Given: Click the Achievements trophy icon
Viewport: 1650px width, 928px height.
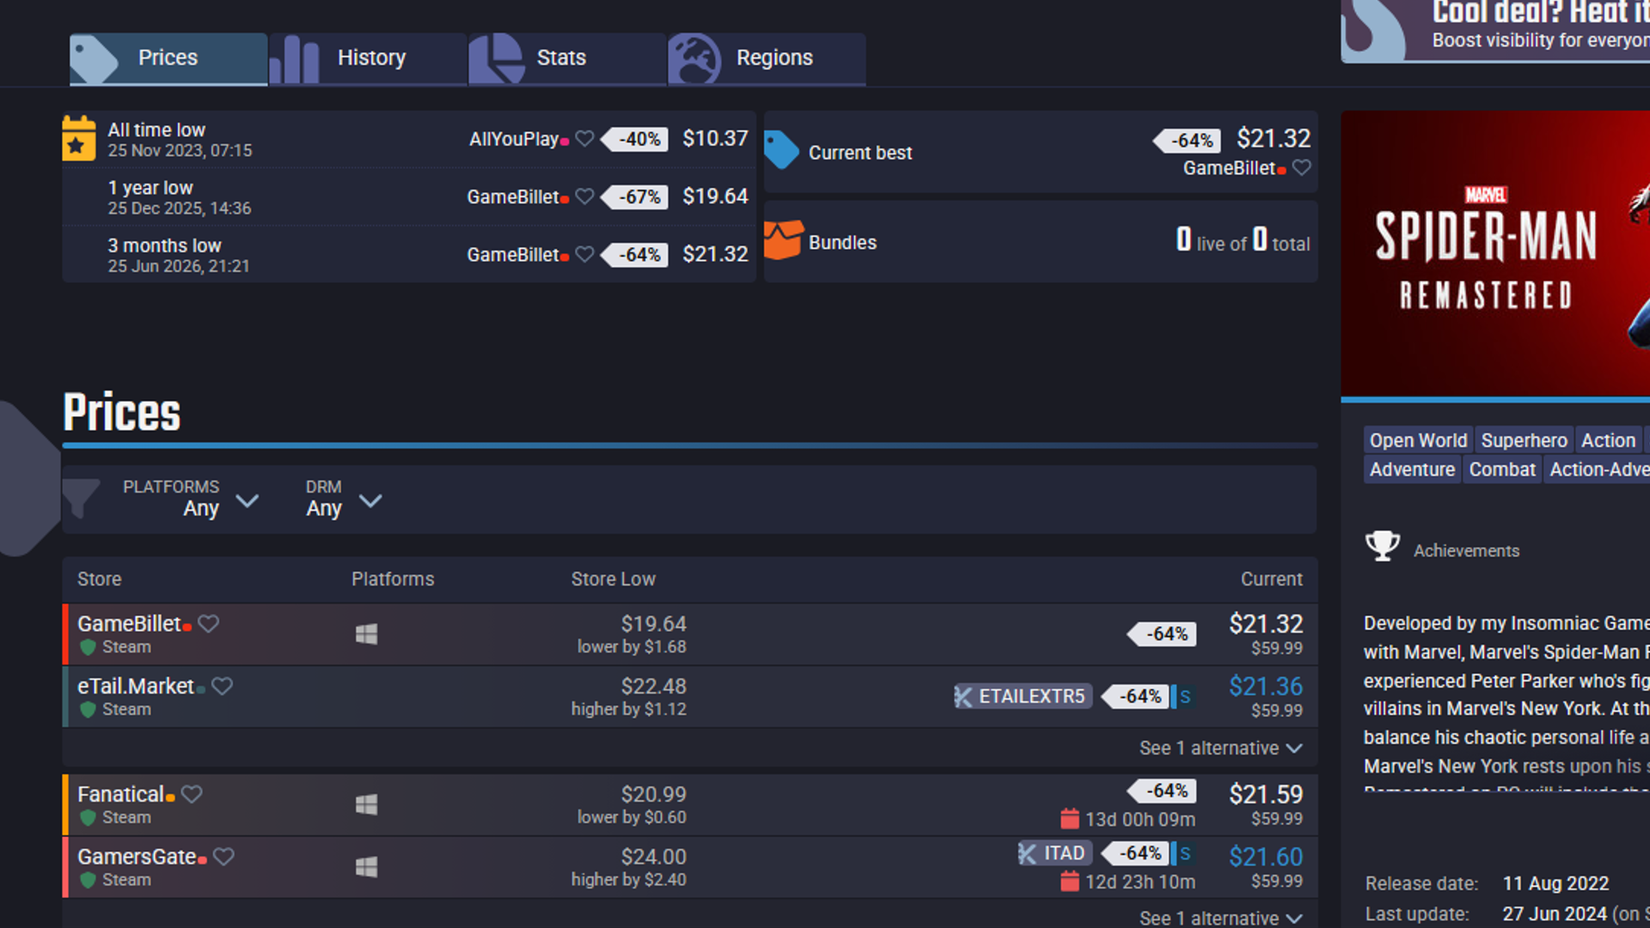Looking at the screenshot, I should tap(1382, 546).
